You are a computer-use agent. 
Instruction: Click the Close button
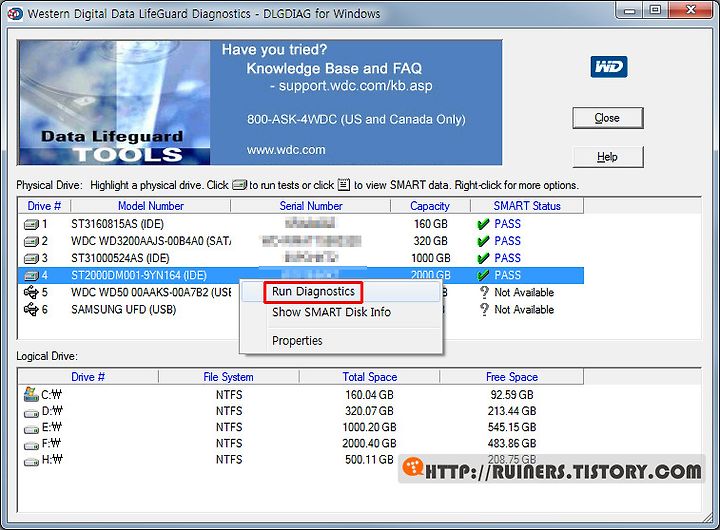(x=608, y=118)
